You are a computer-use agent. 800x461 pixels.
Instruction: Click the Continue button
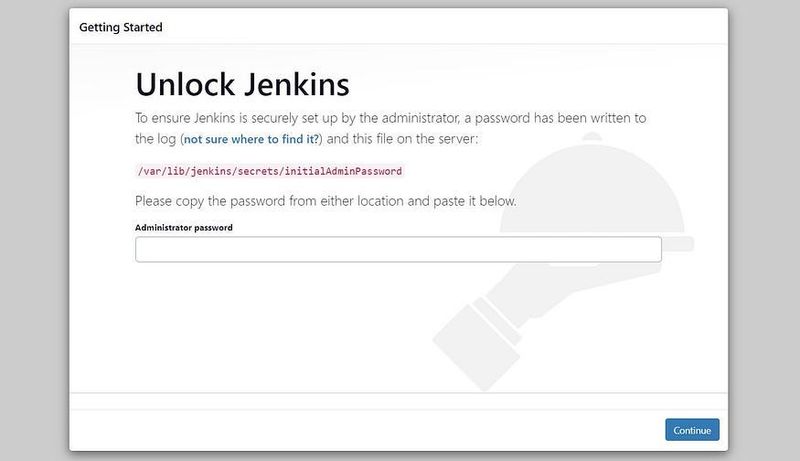[x=691, y=430]
